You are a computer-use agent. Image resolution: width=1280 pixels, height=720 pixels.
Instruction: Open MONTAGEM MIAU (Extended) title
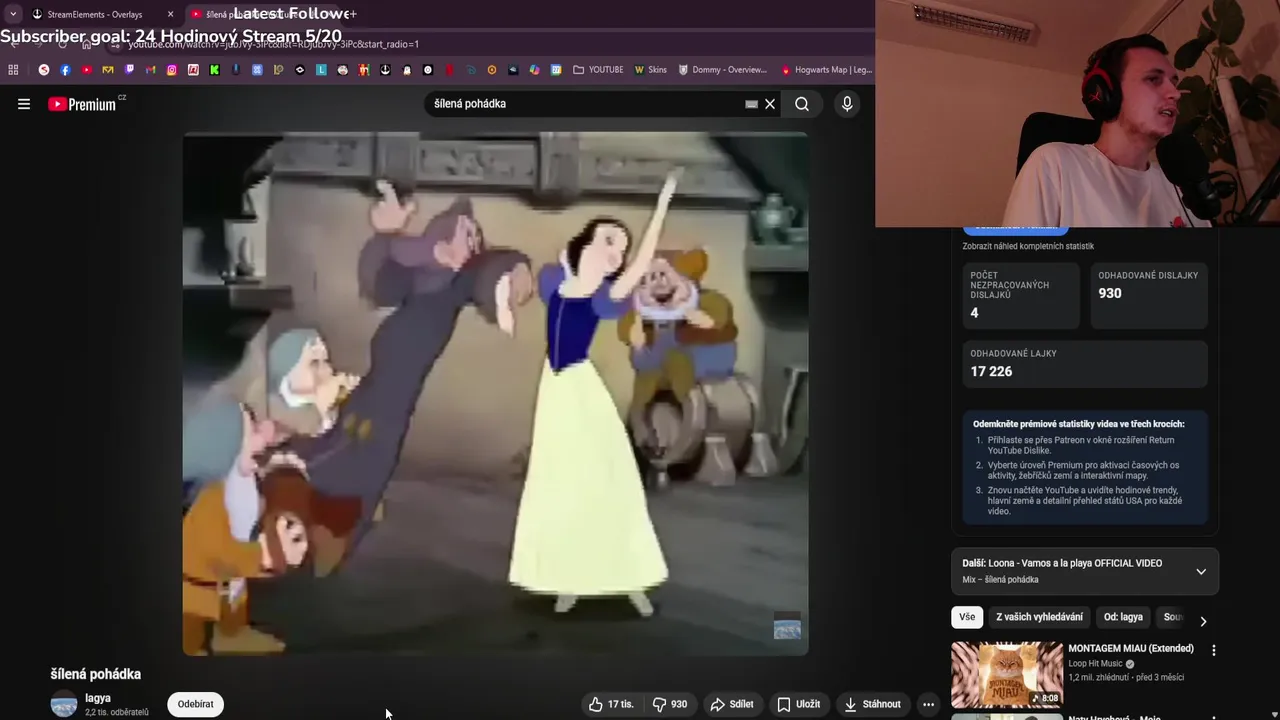tap(1131, 649)
